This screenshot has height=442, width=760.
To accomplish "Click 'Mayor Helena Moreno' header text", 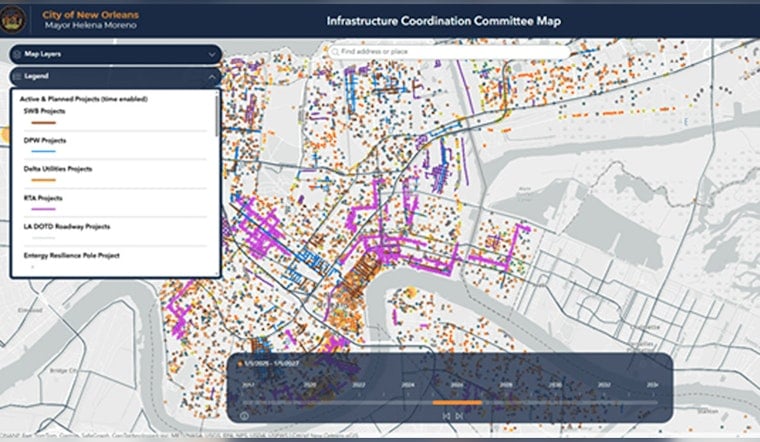I will tap(91, 25).
